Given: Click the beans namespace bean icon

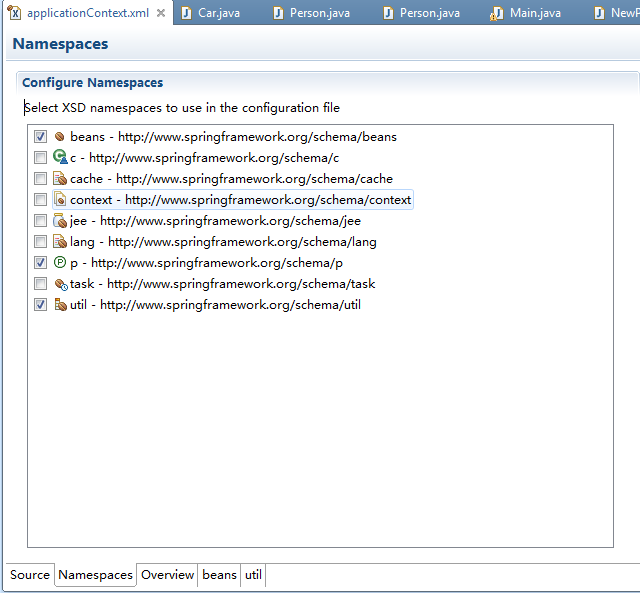Looking at the screenshot, I should pos(60,136).
